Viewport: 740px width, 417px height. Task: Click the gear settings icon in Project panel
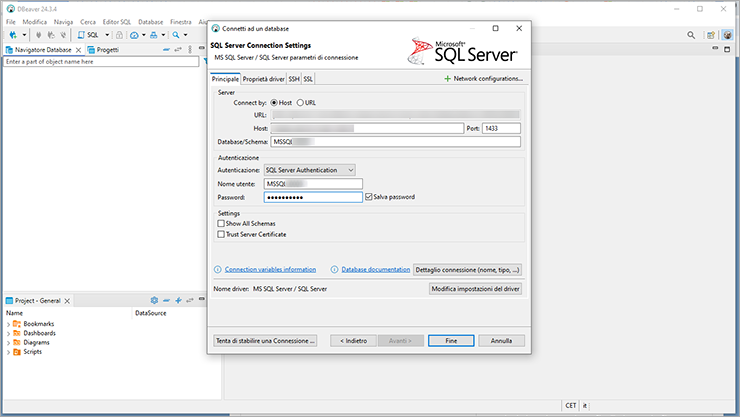click(x=154, y=300)
